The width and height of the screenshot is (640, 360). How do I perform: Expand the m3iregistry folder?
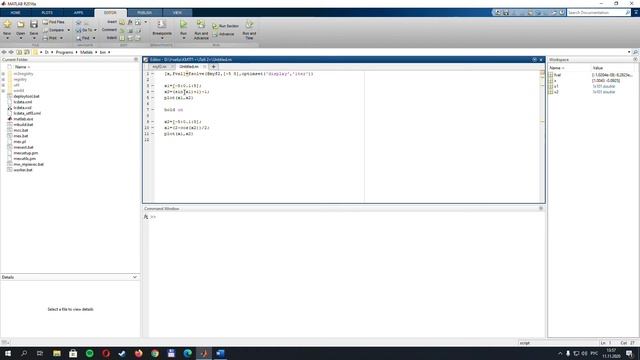point(4,74)
